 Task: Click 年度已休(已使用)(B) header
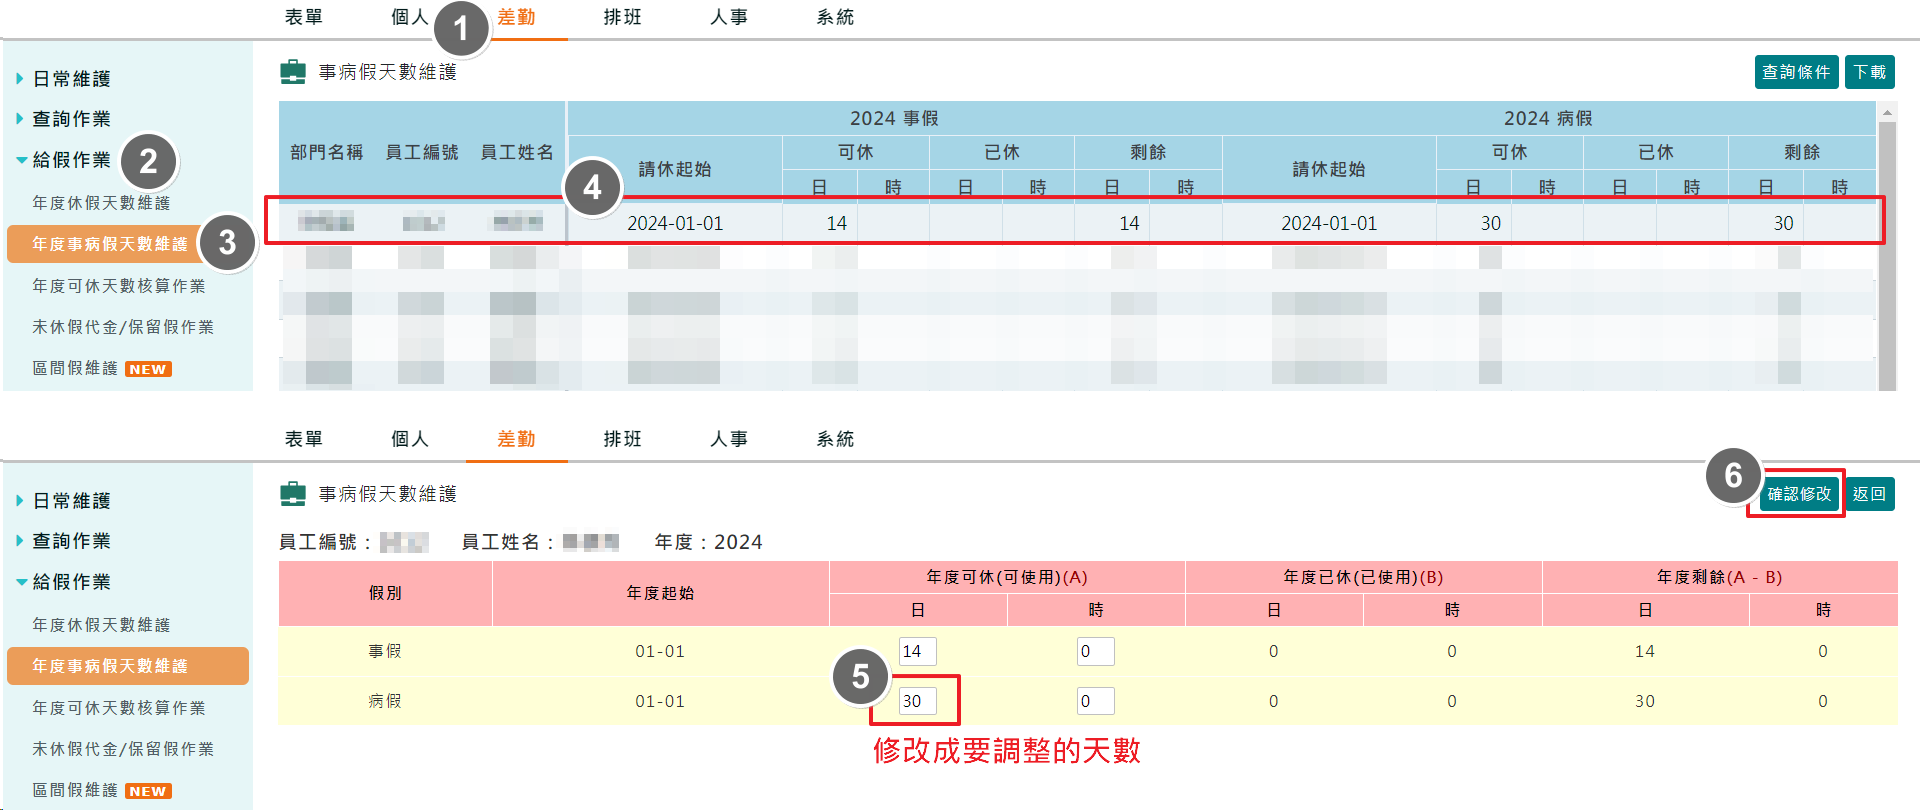pyautogui.click(x=1363, y=577)
